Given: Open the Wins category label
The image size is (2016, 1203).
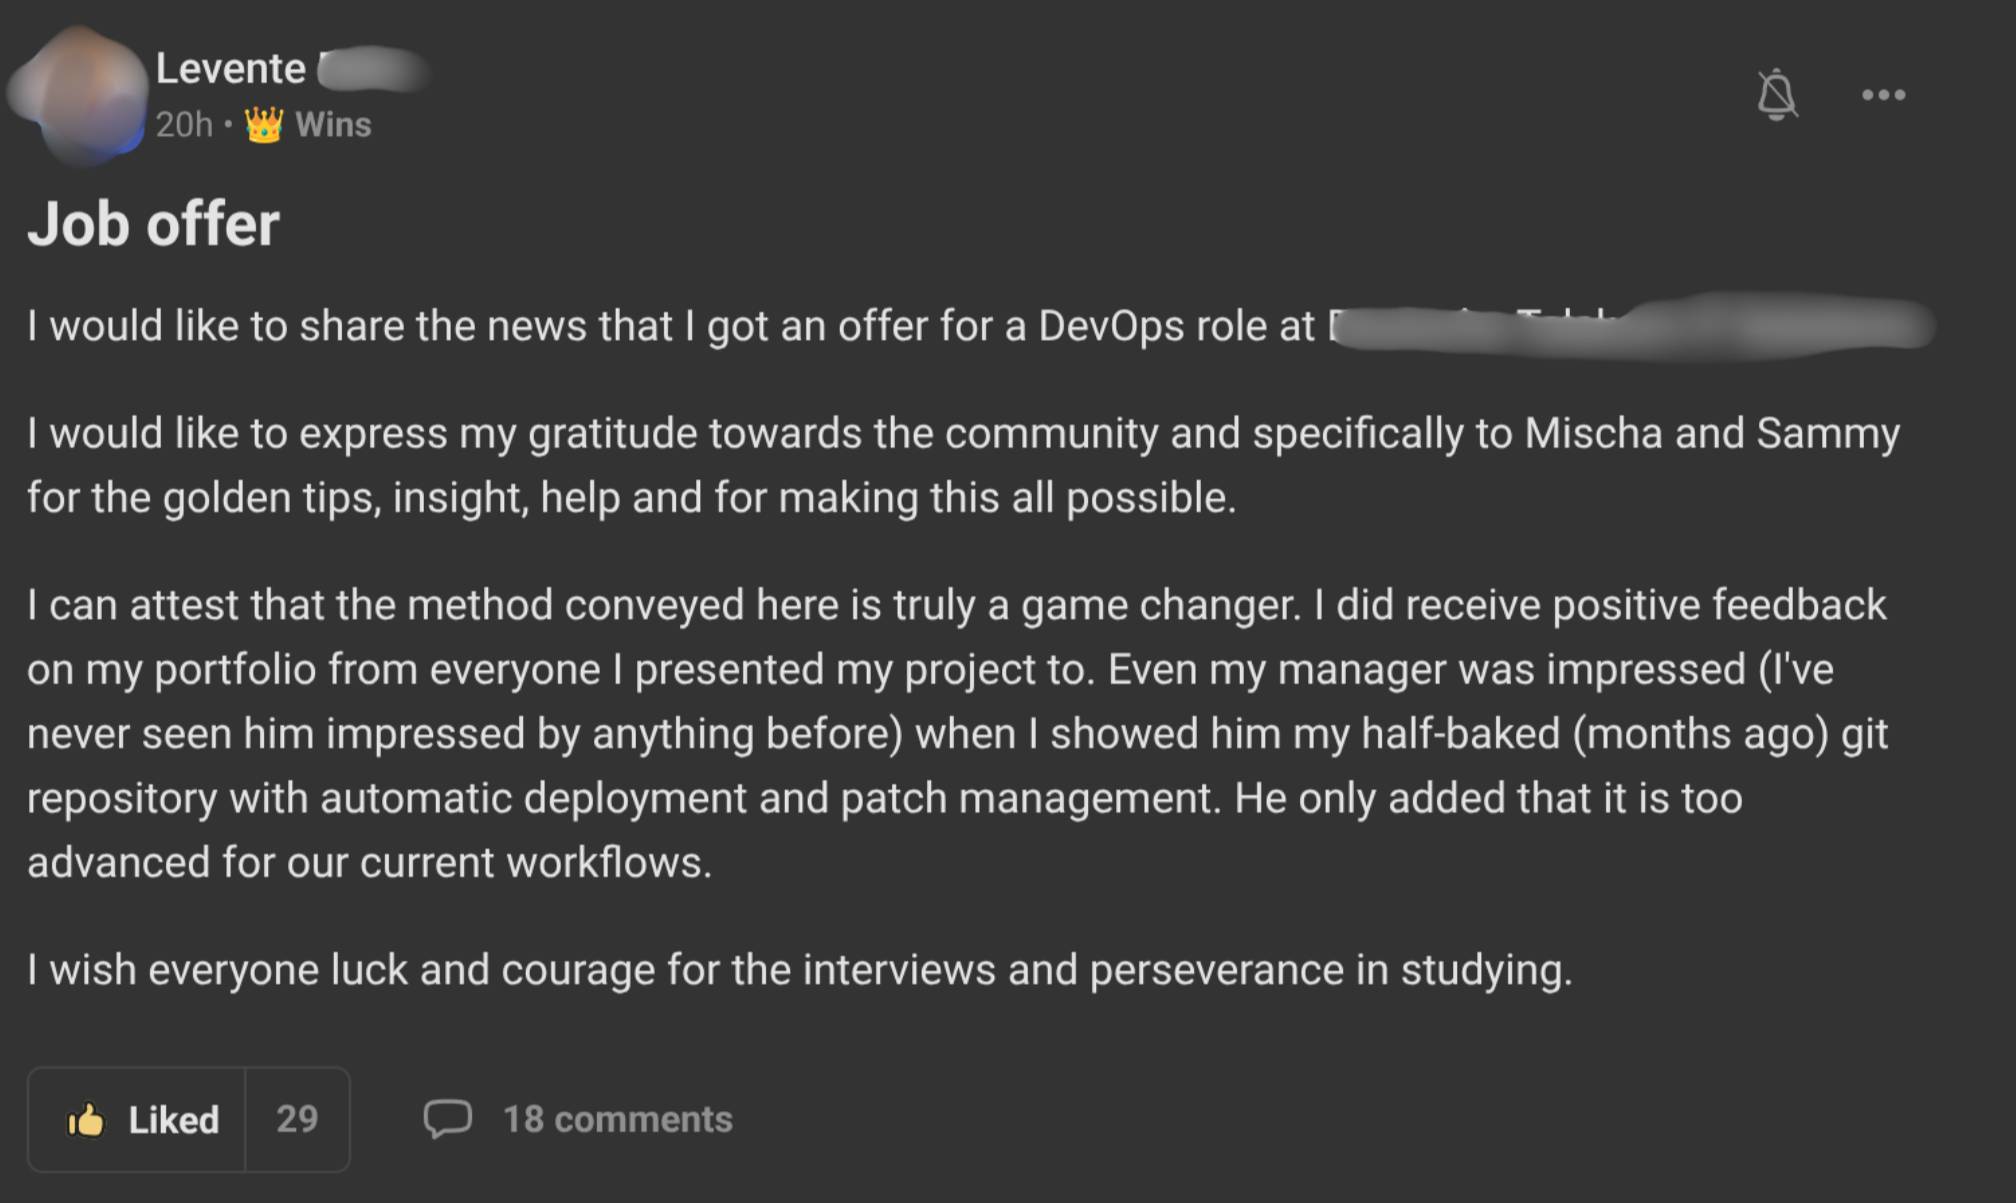Looking at the screenshot, I should click(x=333, y=125).
